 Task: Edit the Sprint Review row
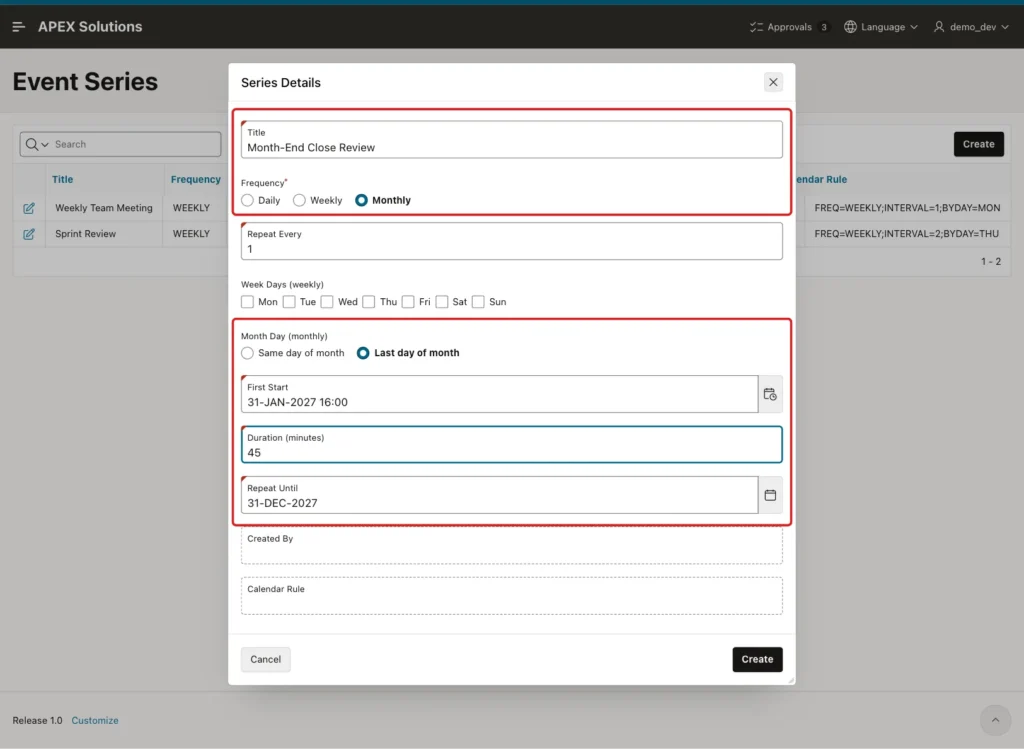(x=29, y=234)
